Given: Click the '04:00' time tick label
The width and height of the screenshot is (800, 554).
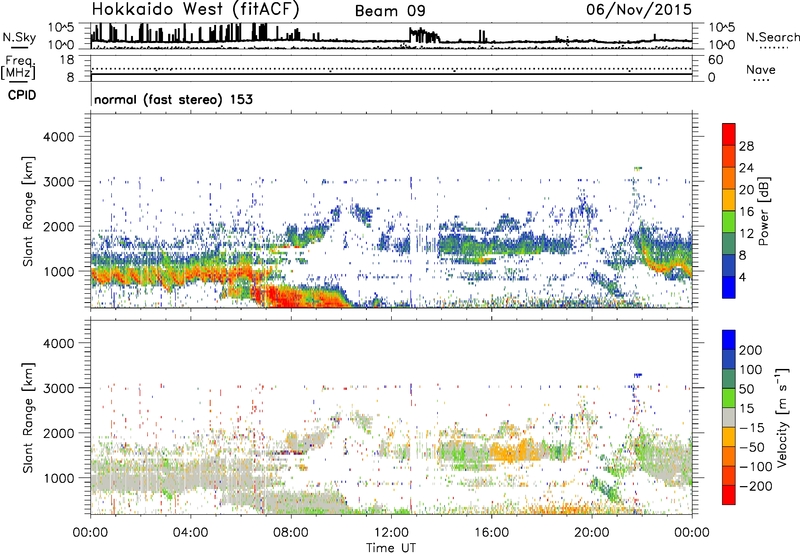Looking at the screenshot, I should [x=190, y=533].
